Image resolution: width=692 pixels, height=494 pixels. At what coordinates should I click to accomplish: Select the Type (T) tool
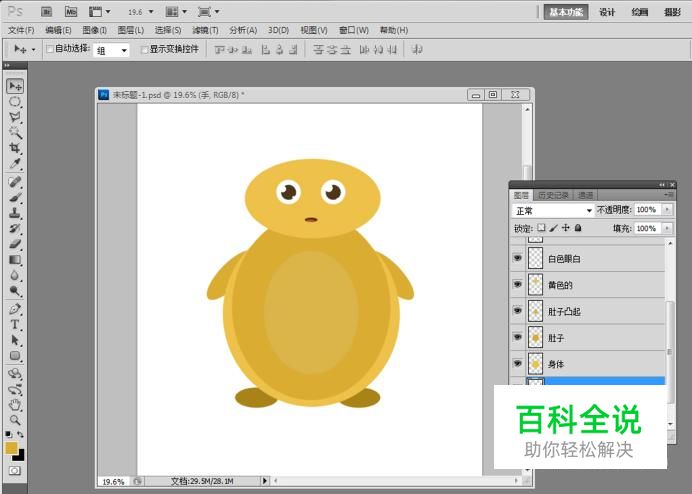16,324
